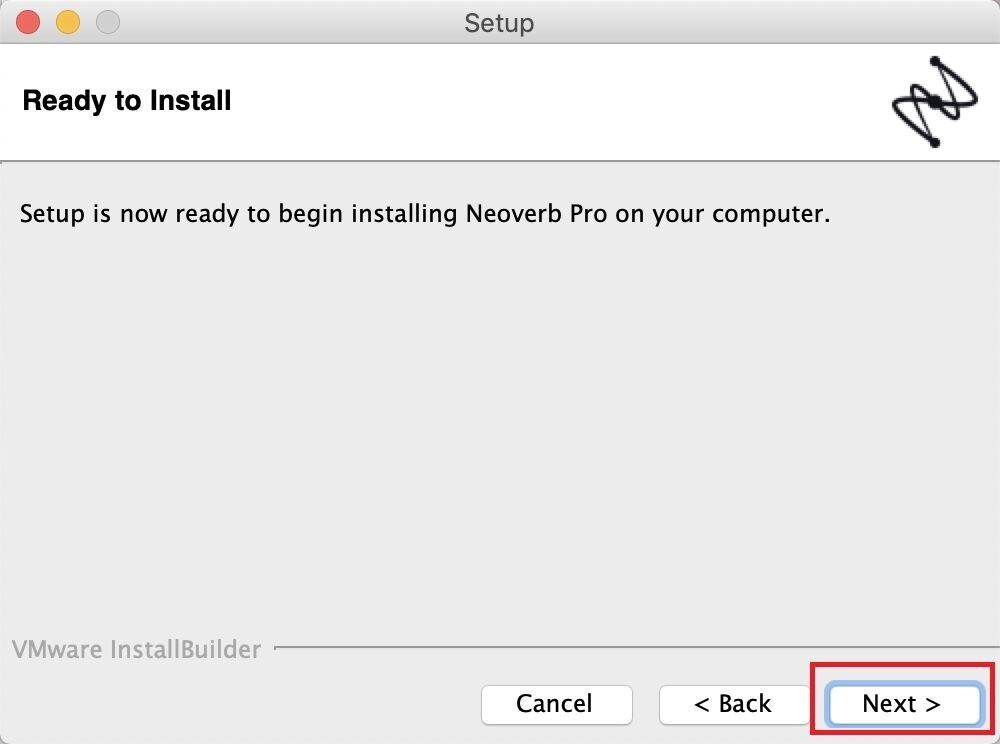
Task: Click the 'InstallBuilder' word at bottom left
Action: coord(186,650)
